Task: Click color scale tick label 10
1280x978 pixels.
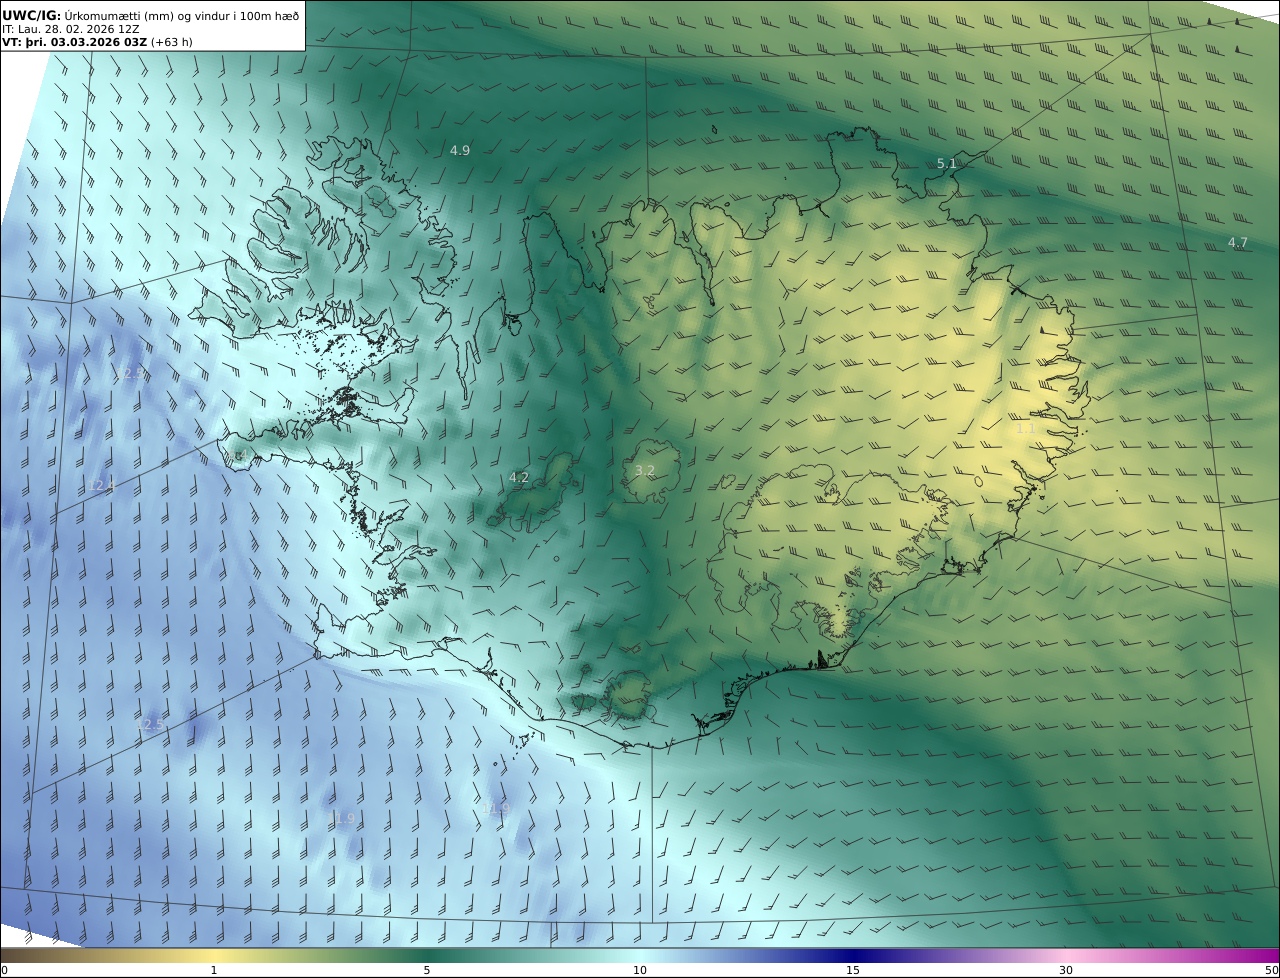Action: click(640, 970)
